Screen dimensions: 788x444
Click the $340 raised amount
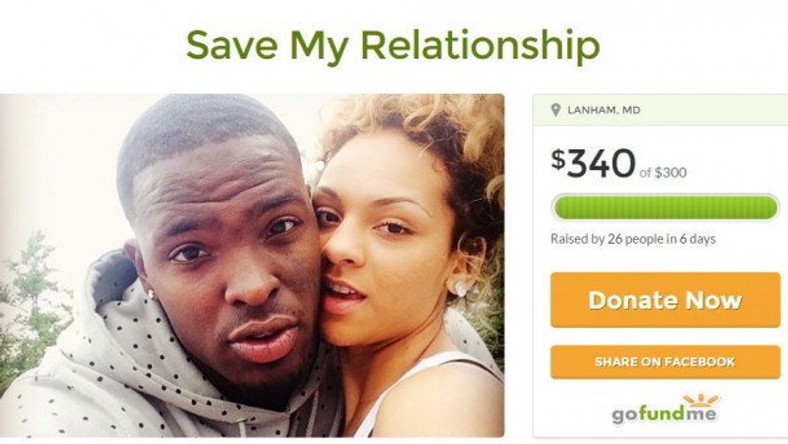click(593, 163)
